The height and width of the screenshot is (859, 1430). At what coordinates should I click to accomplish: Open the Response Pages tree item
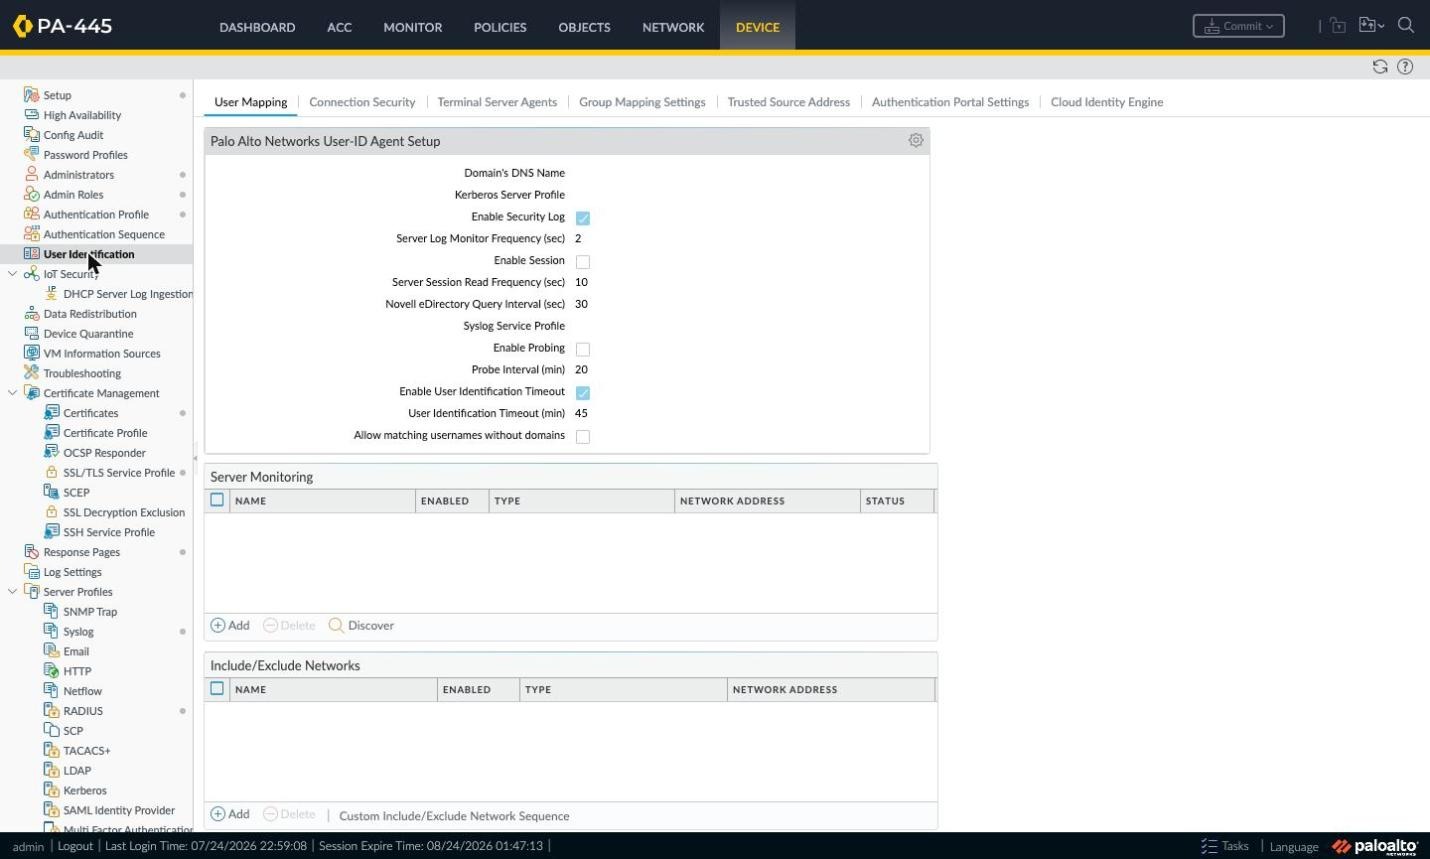click(x=81, y=552)
